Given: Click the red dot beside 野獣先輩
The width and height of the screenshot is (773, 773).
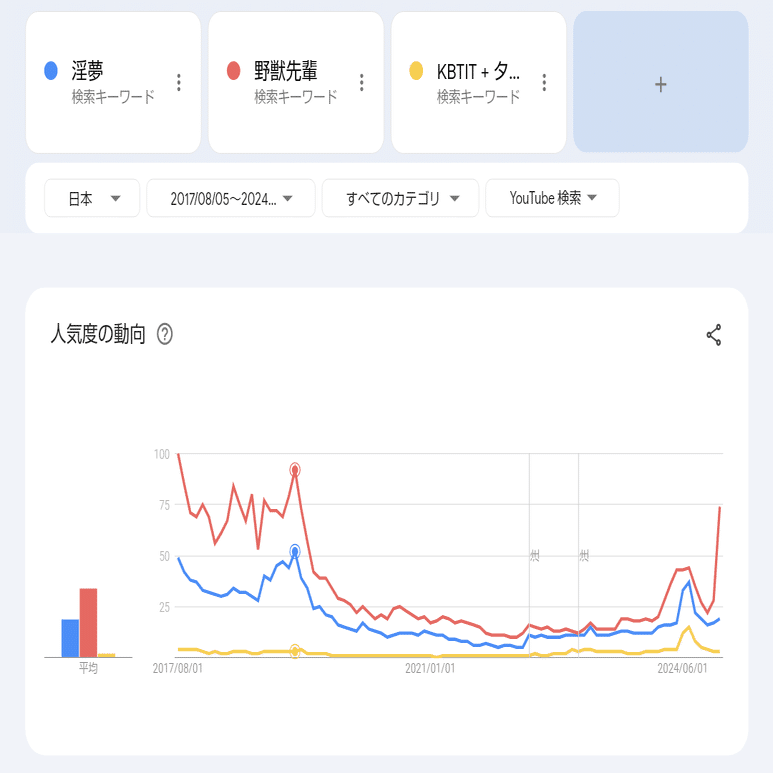Looking at the screenshot, I should pos(234,71).
